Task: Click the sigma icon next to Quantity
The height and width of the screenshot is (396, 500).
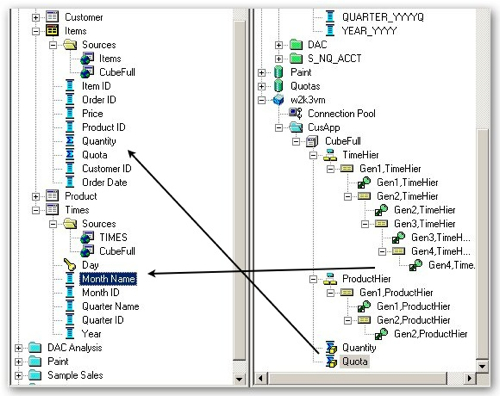Action: pyautogui.click(x=70, y=141)
